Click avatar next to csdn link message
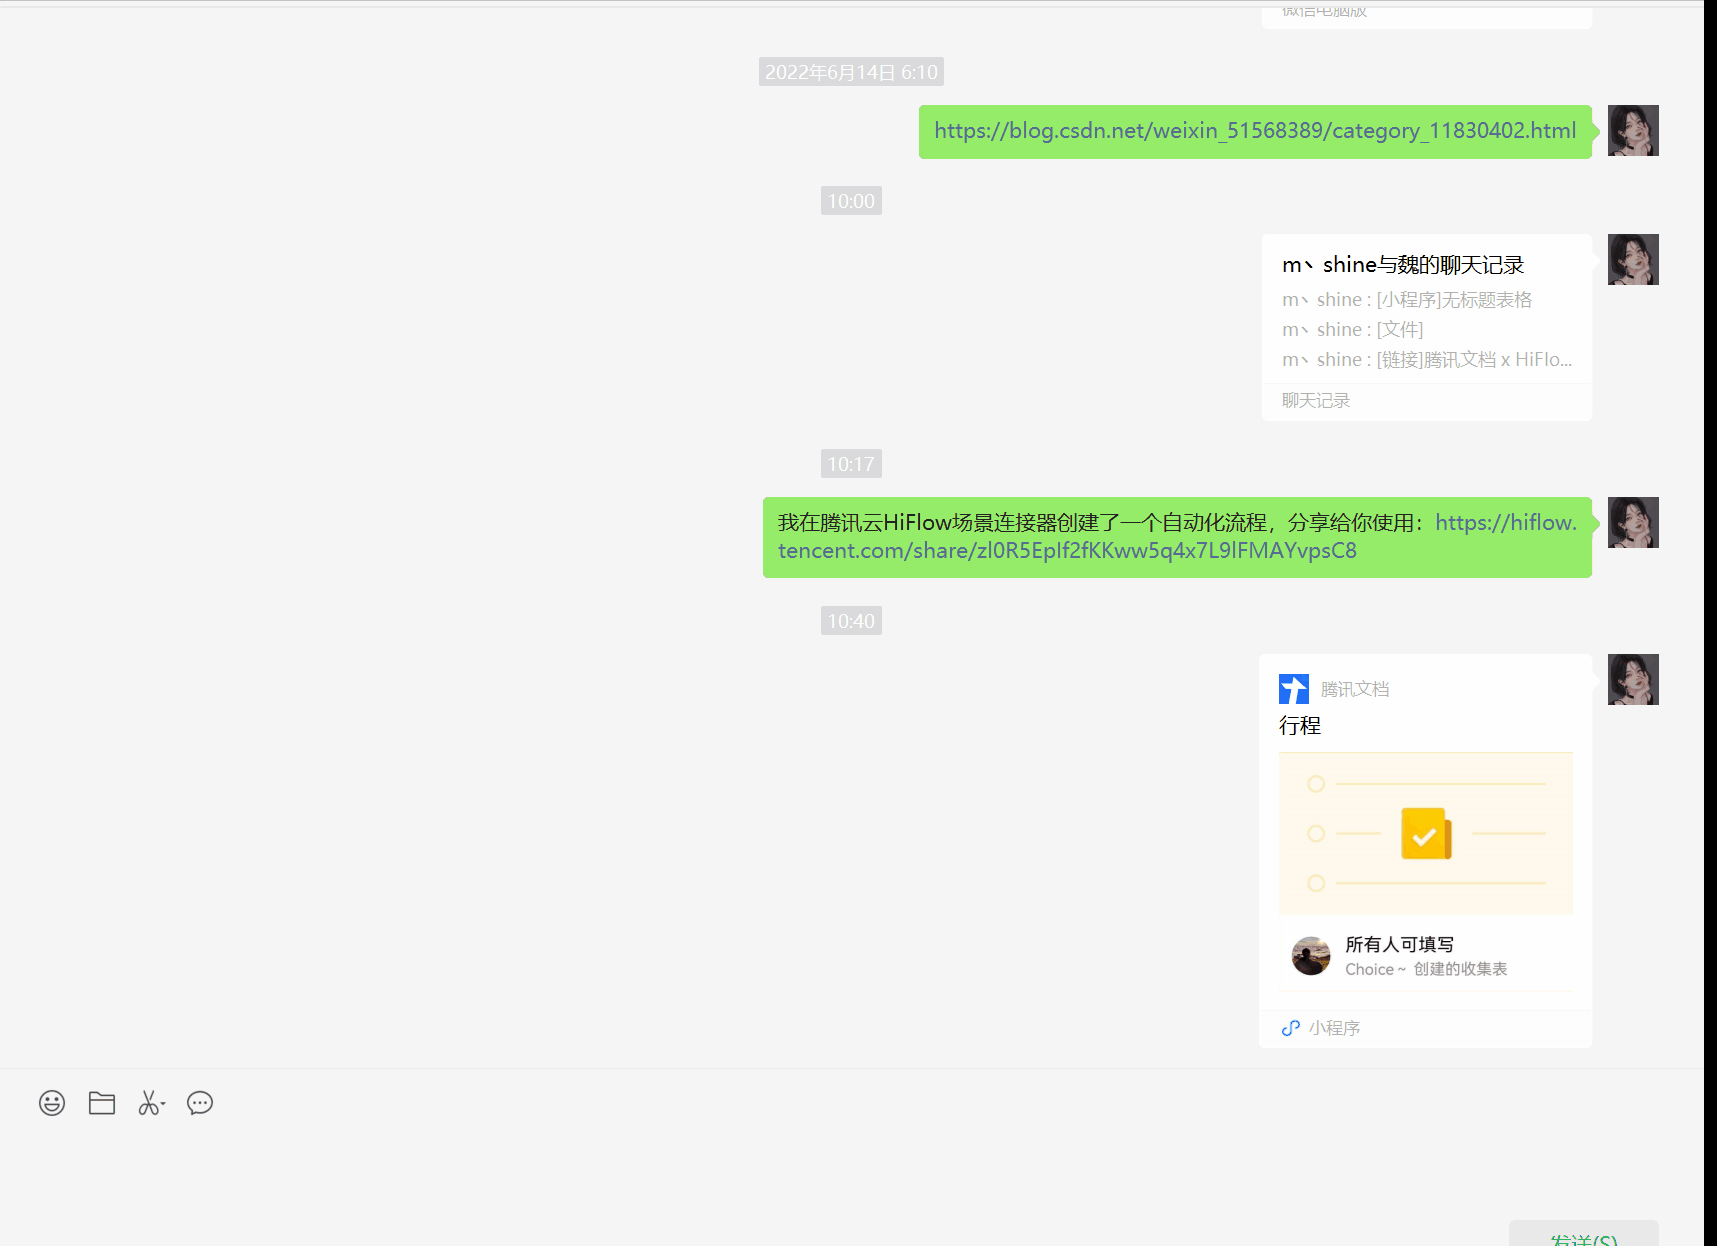Image resolution: width=1717 pixels, height=1246 pixels. tap(1633, 131)
